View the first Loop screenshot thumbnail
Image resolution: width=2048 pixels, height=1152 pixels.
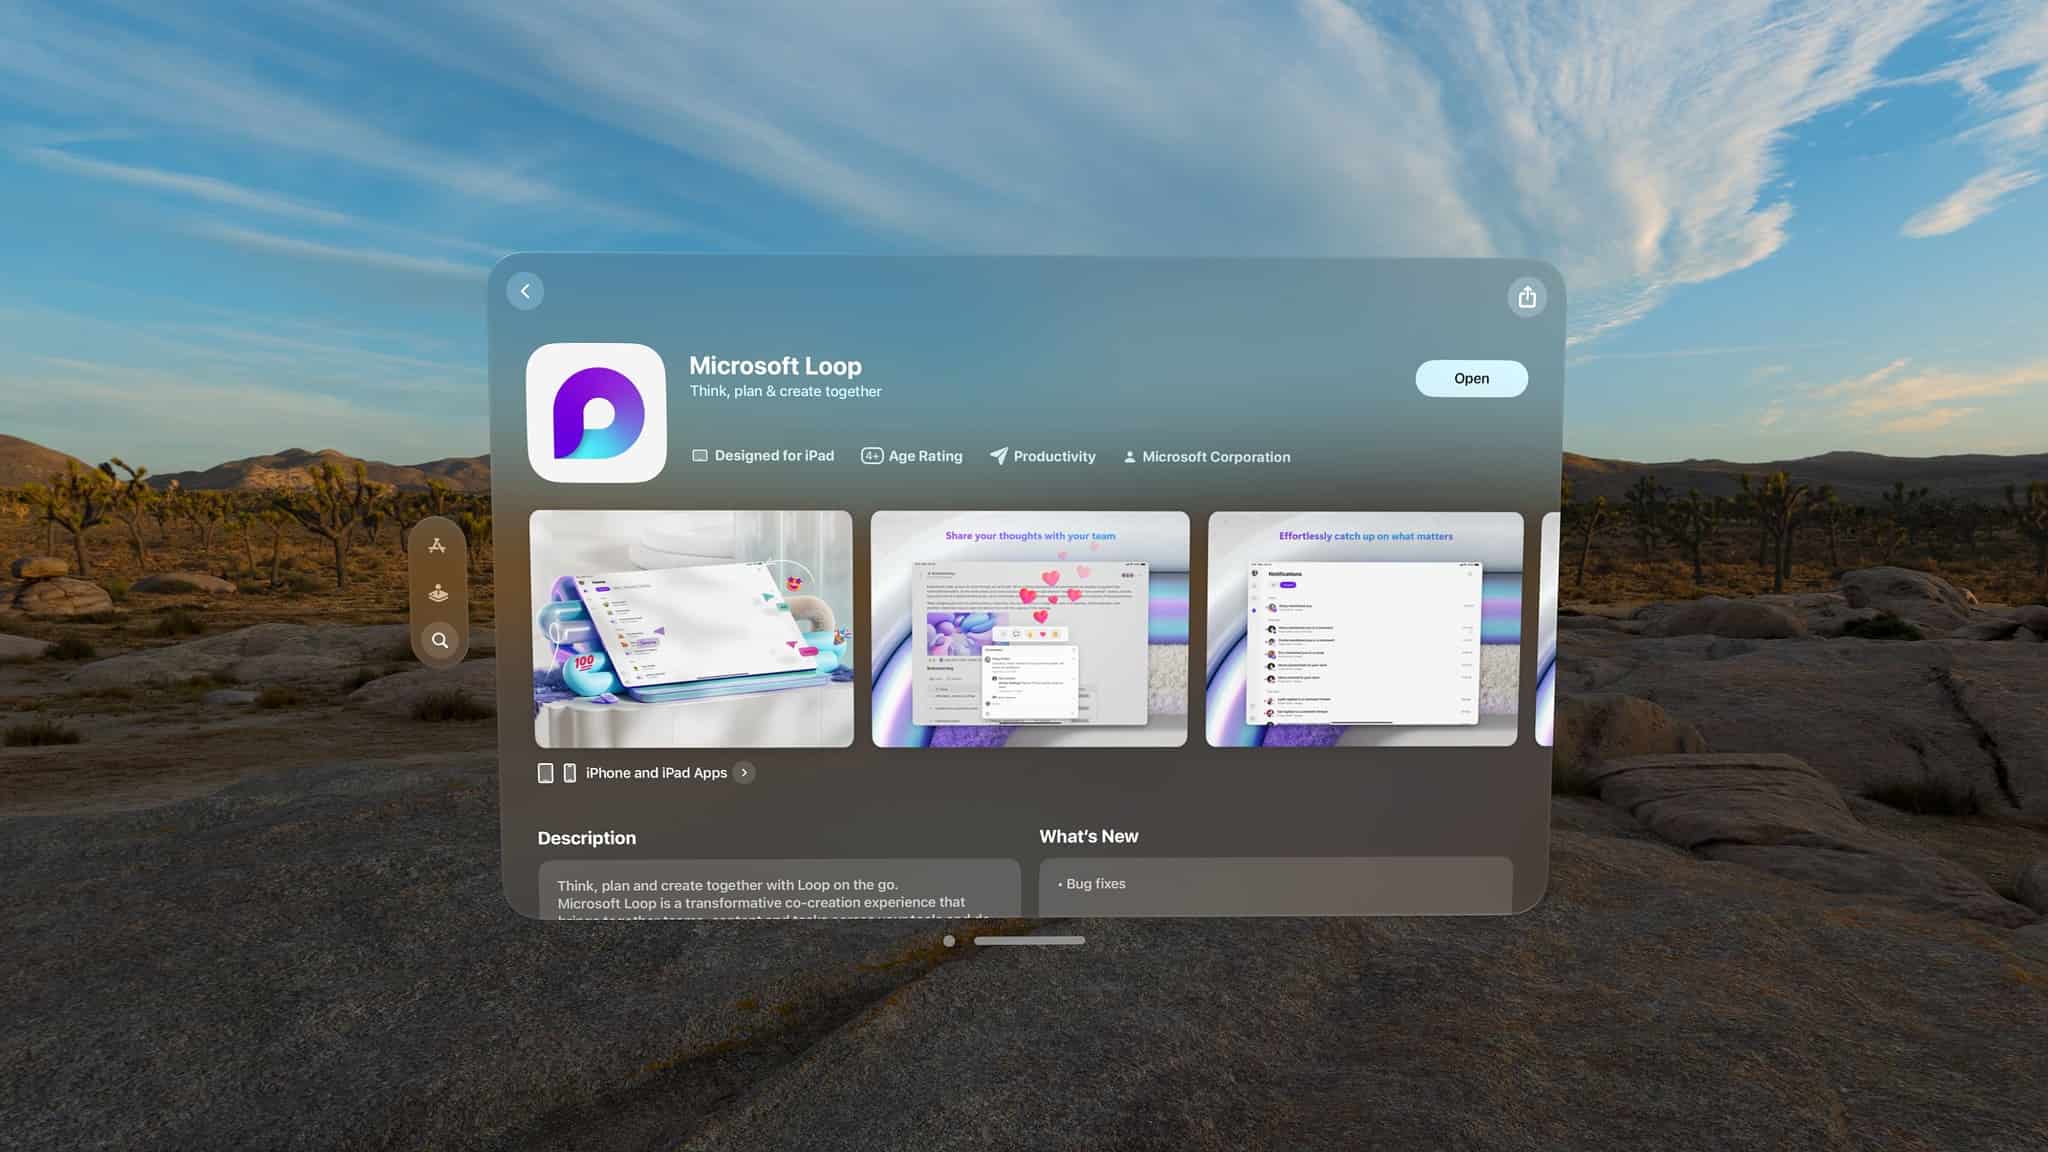pyautogui.click(x=692, y=629)
